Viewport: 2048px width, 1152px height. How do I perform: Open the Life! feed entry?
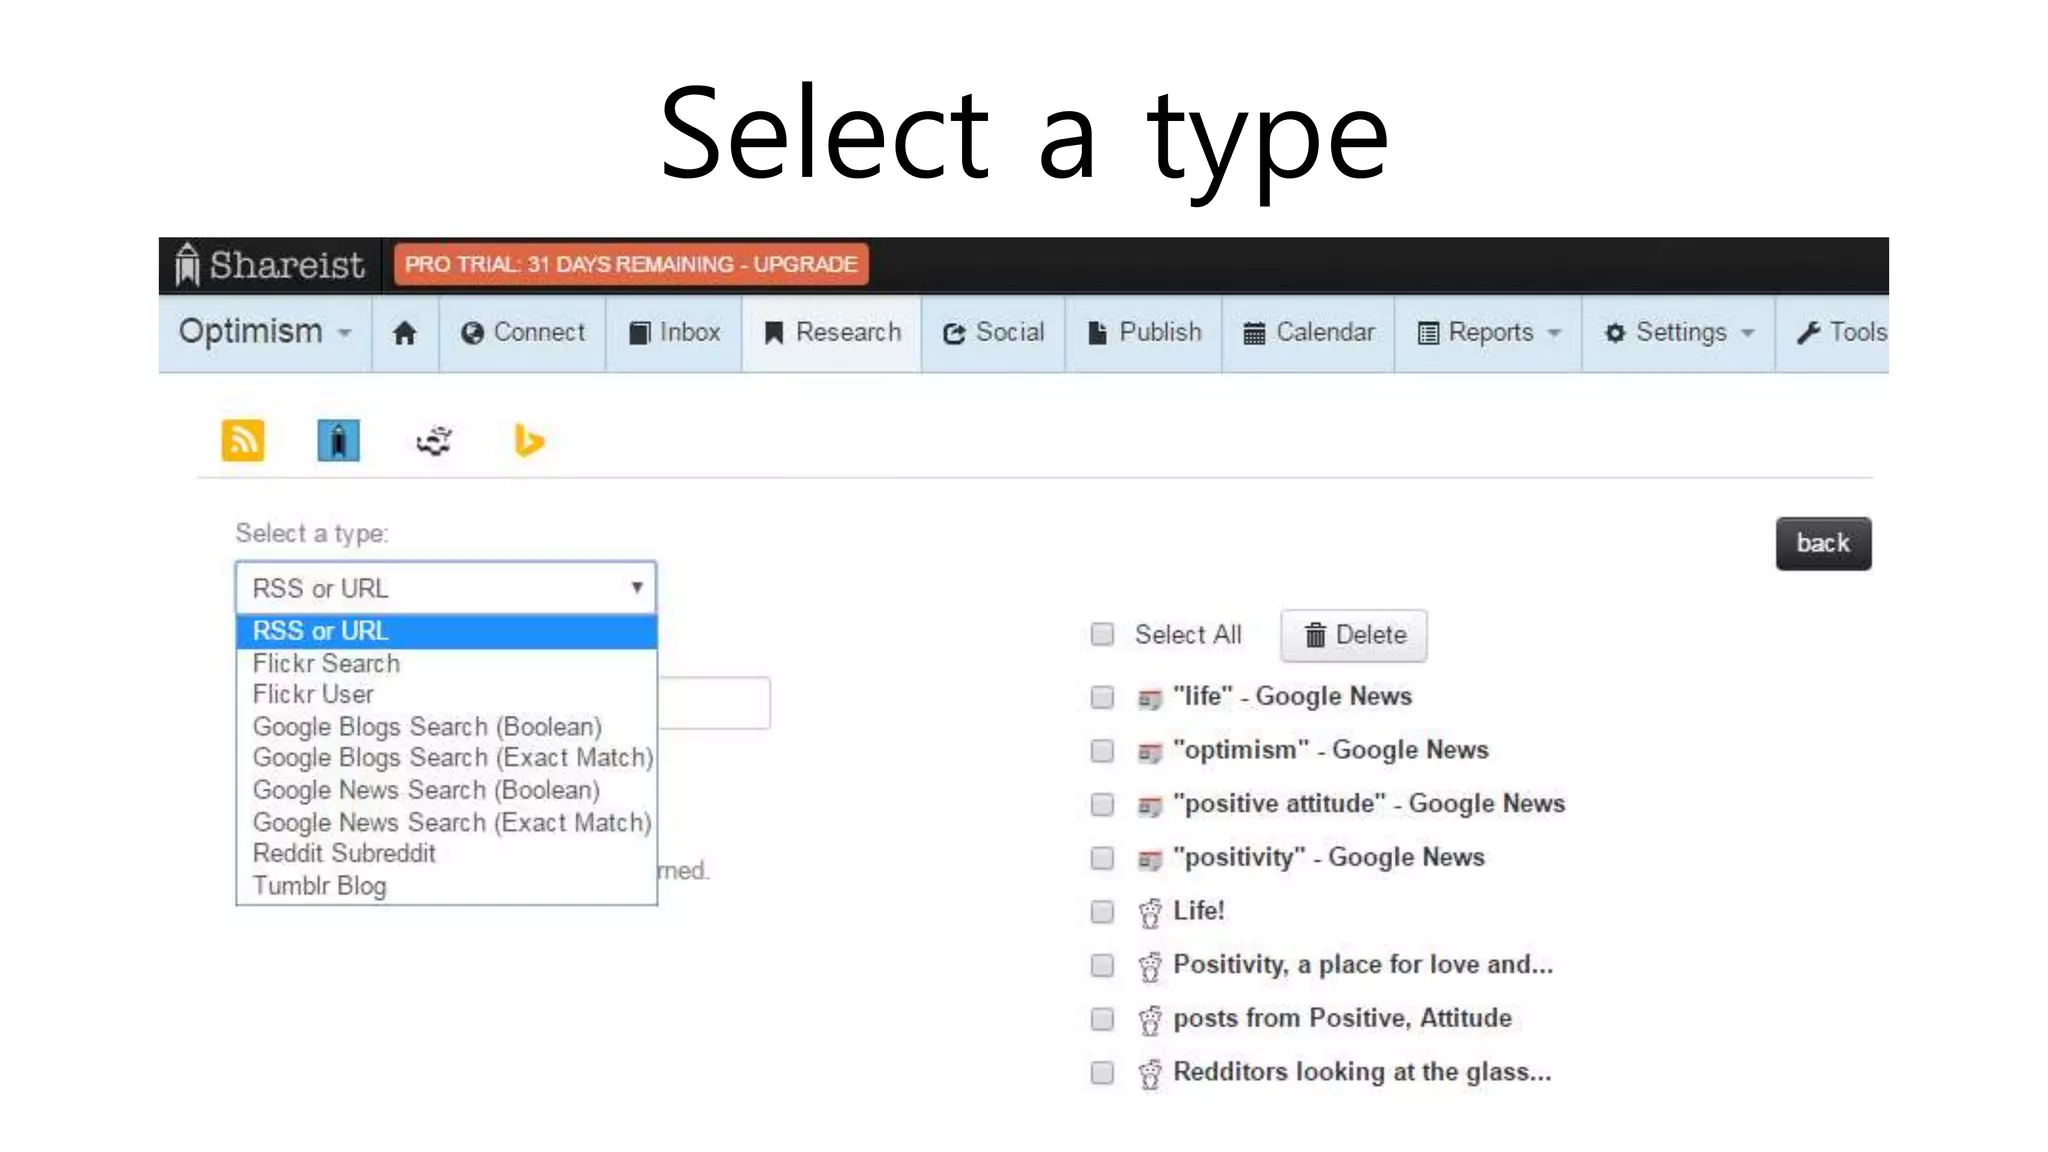point(1198,912)
